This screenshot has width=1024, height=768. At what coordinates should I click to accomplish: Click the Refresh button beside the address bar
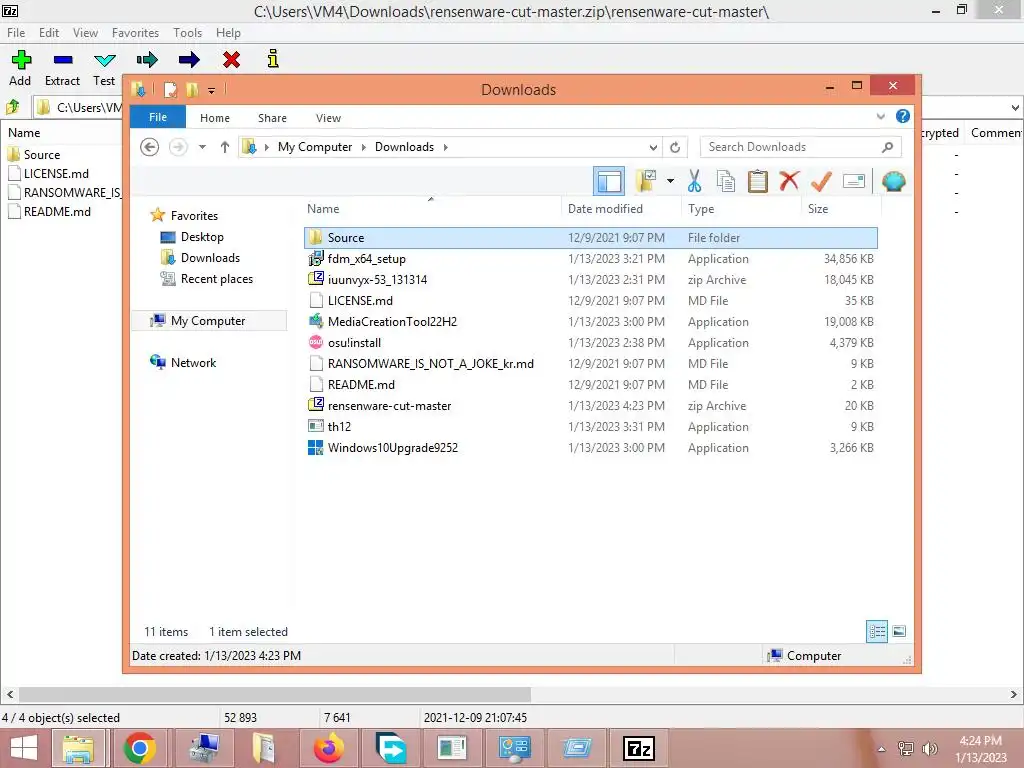click(x=675, y=148)
